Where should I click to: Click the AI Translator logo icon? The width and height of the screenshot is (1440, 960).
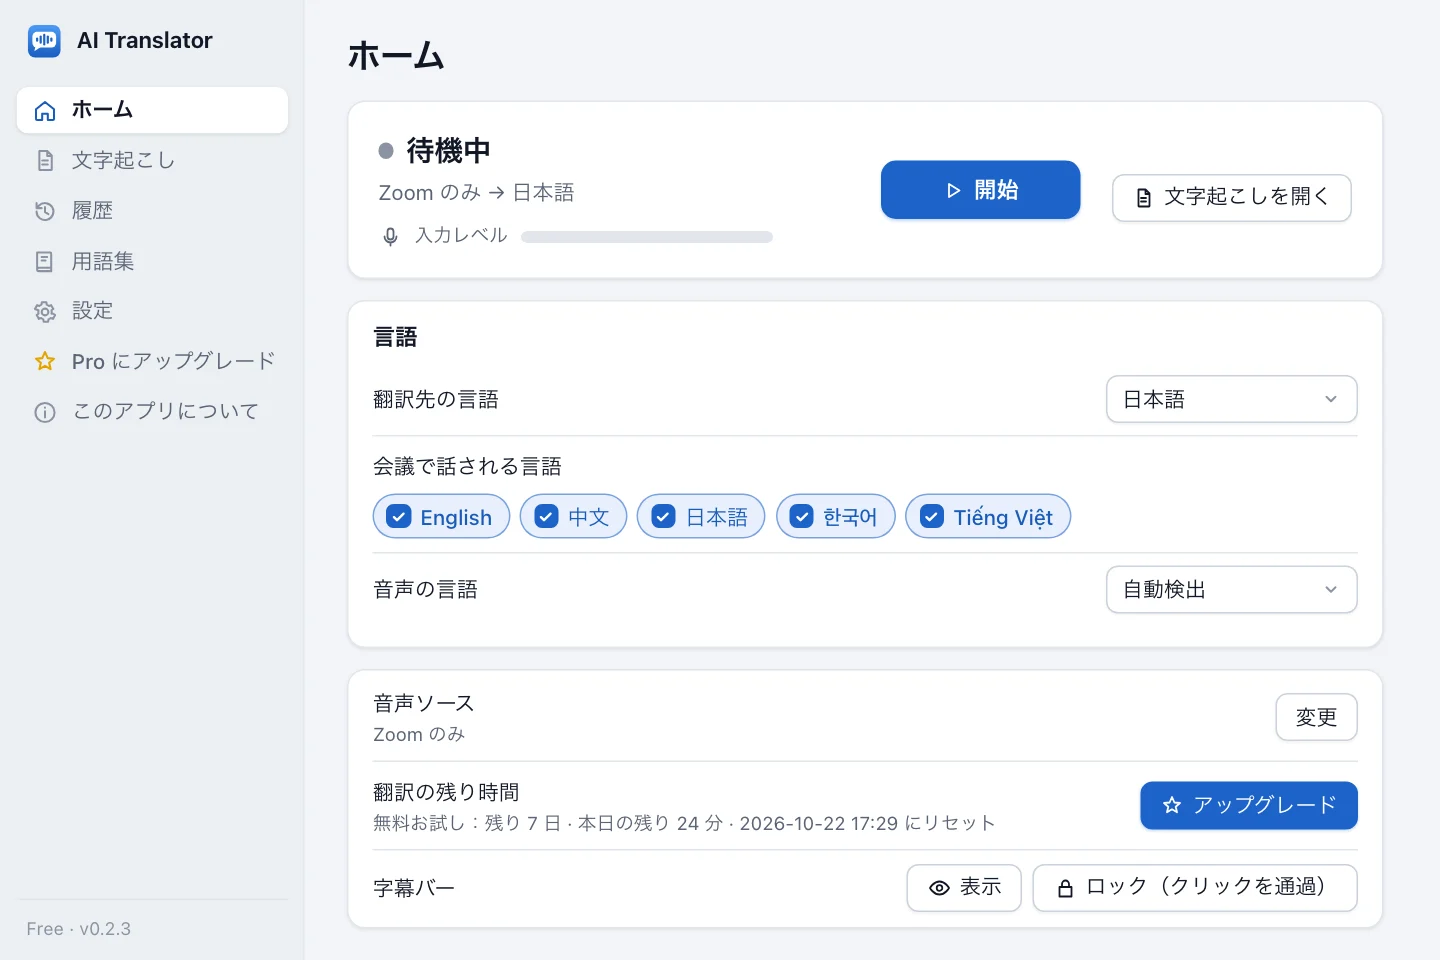[44, 41]
